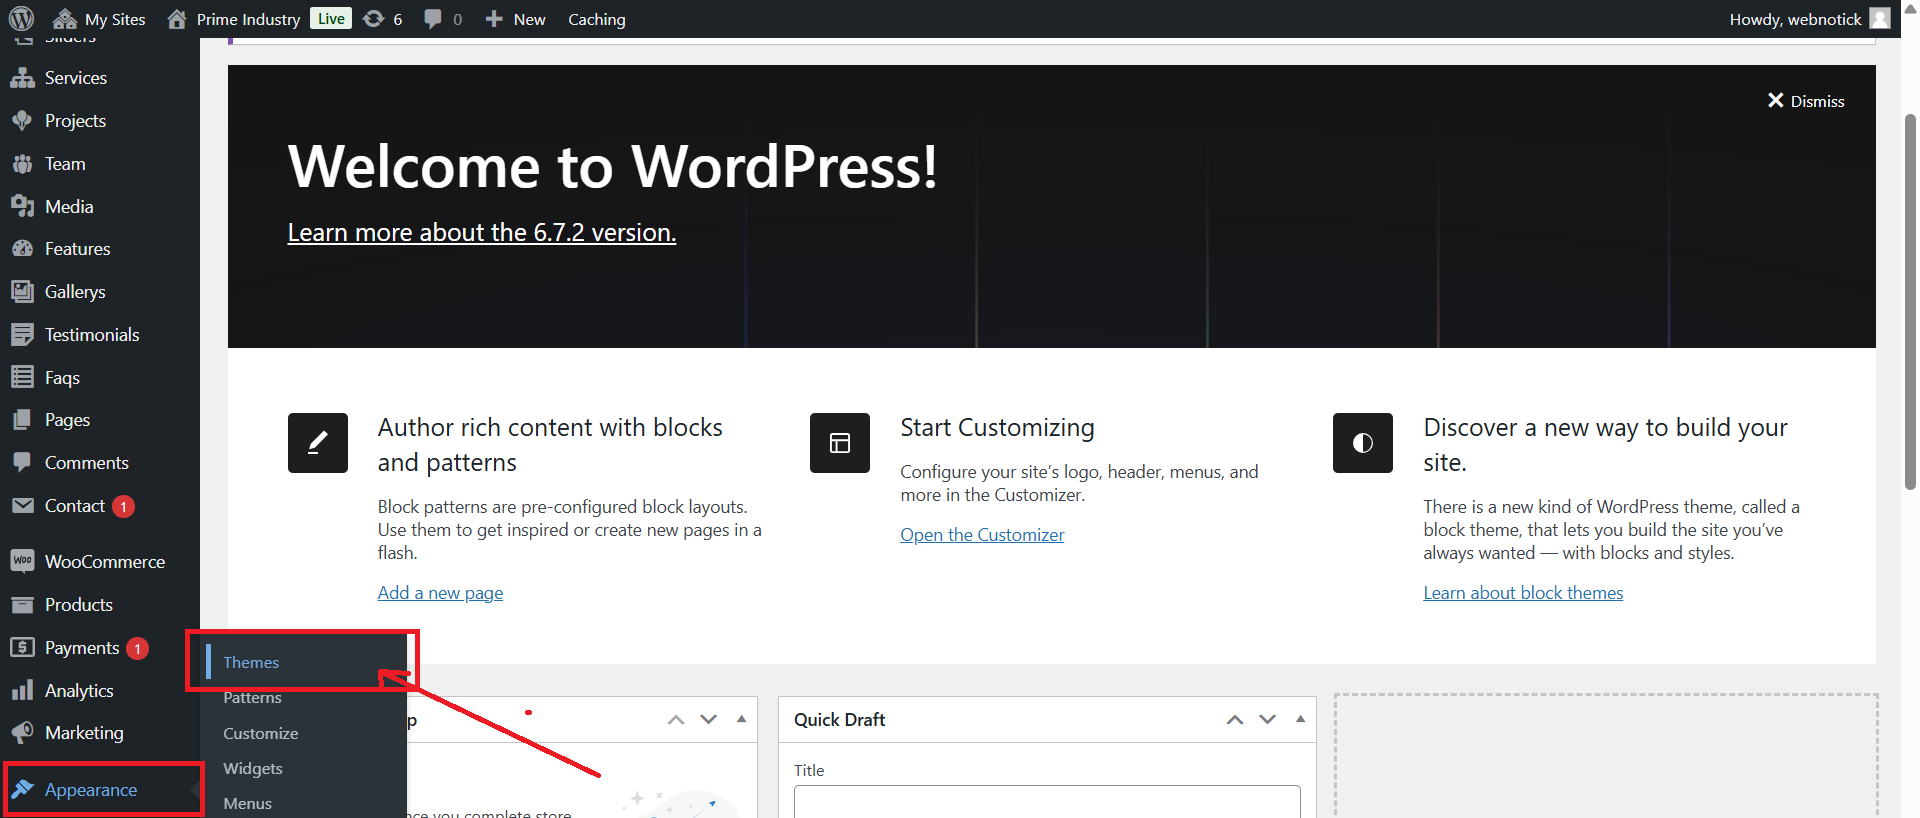
Task: Click the Add a new page link
Action: pos(440,593)
